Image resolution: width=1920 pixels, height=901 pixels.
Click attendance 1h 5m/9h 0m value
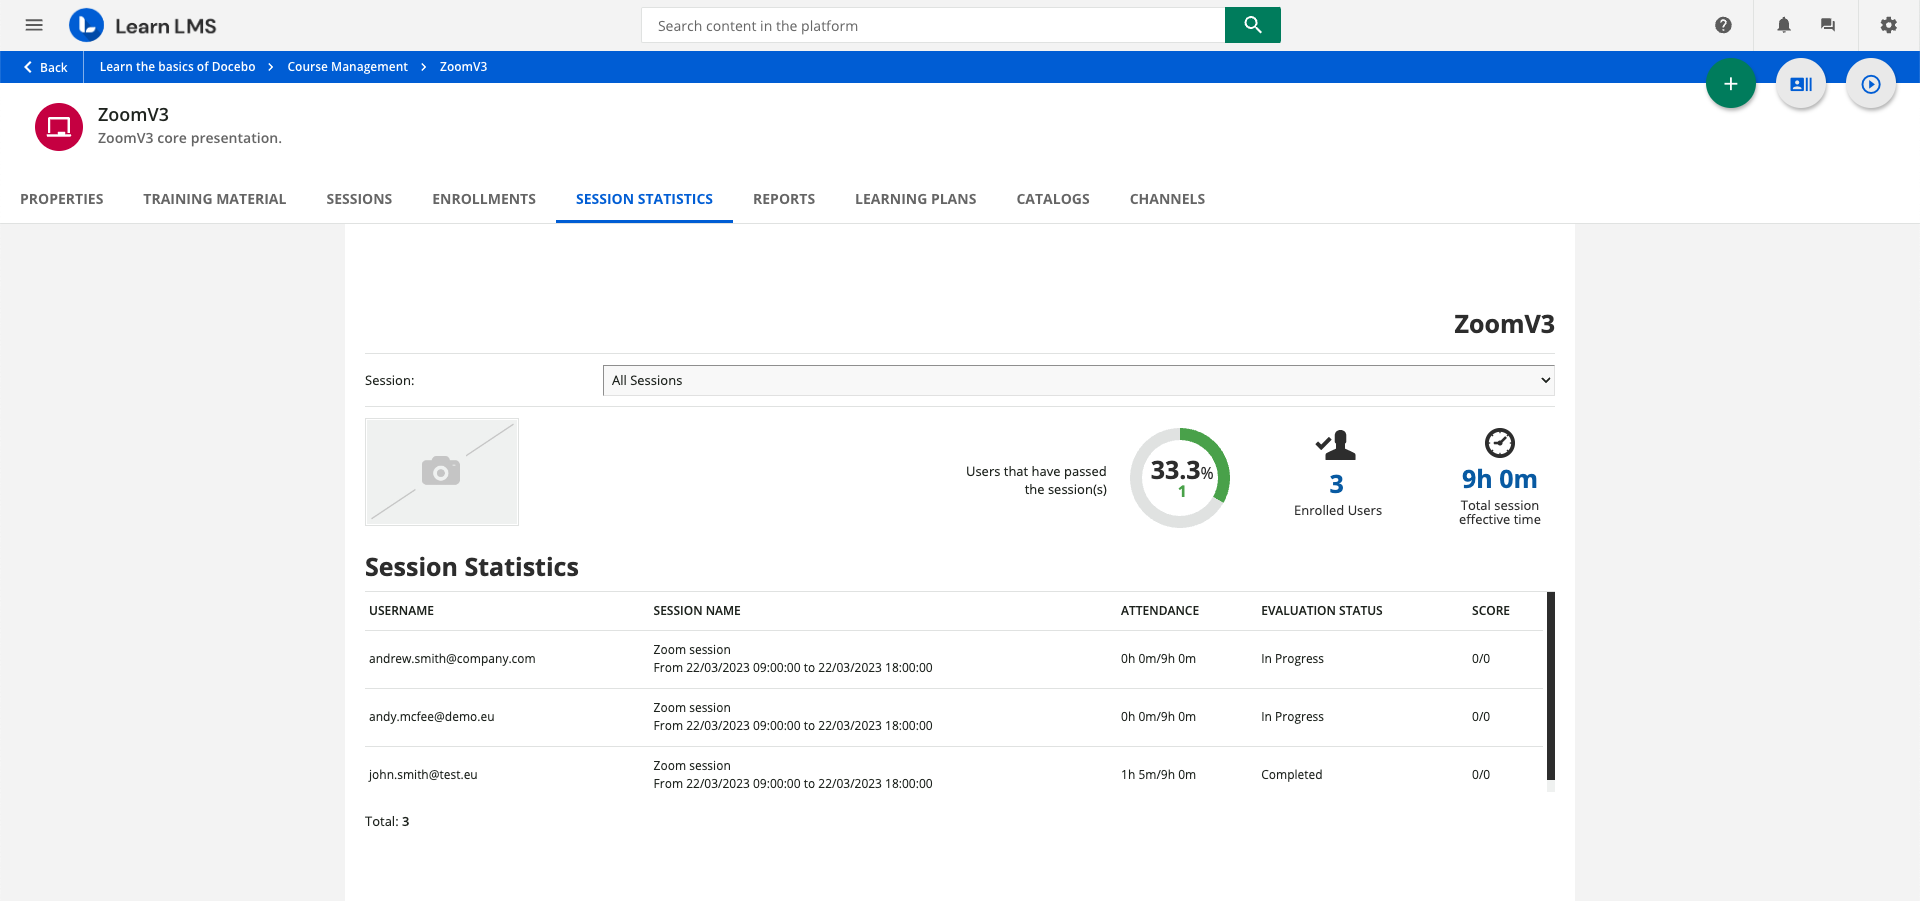coord(1158,775)
